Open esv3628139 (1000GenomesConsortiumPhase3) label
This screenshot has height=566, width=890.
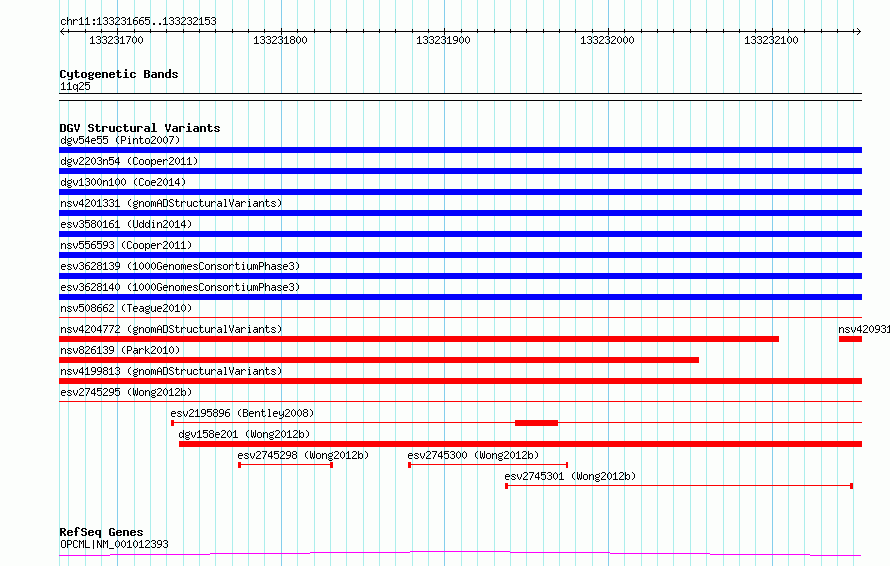tap(180, 266)
